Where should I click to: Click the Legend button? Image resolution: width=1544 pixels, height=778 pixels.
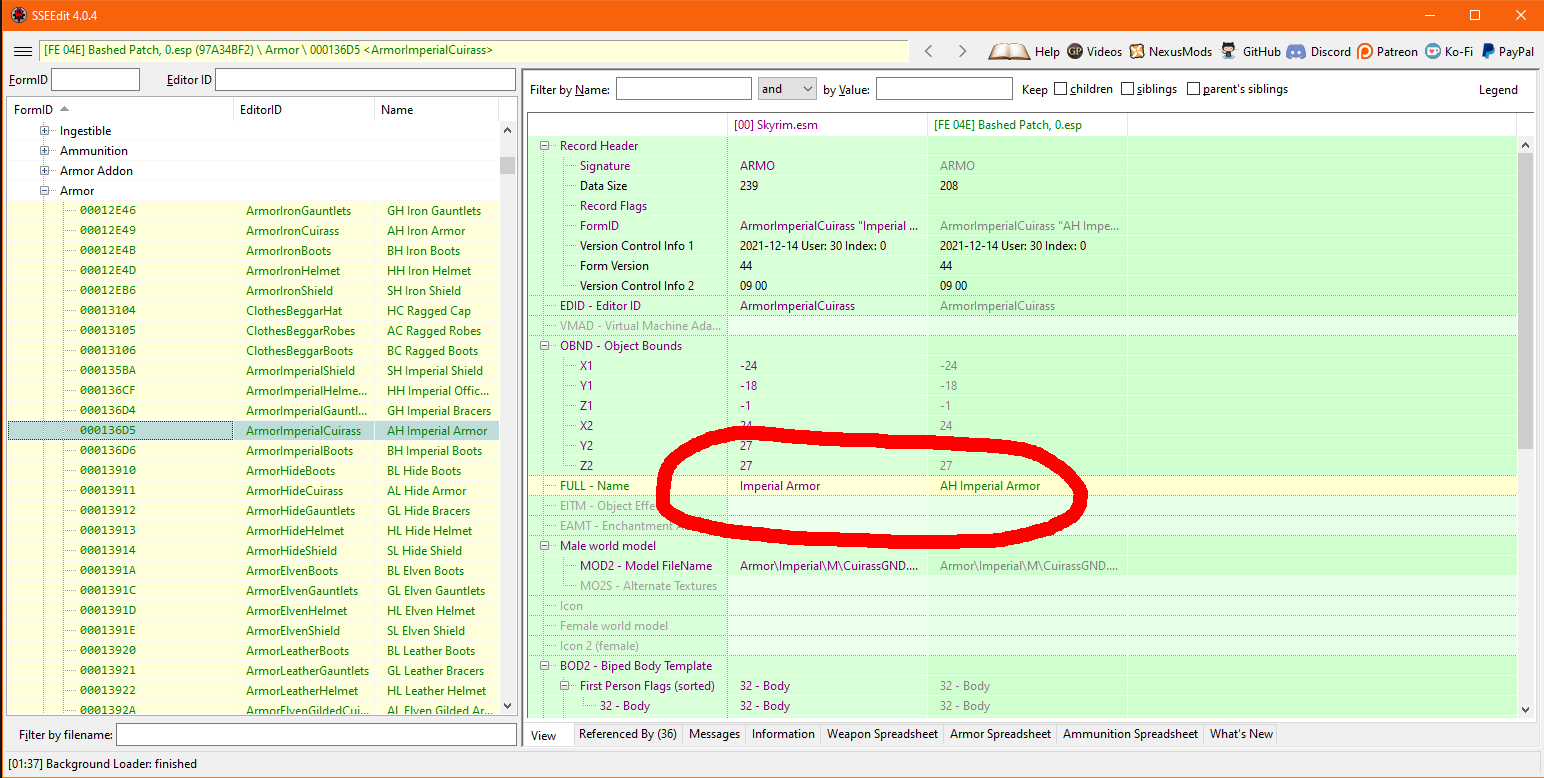[1497, 90]
